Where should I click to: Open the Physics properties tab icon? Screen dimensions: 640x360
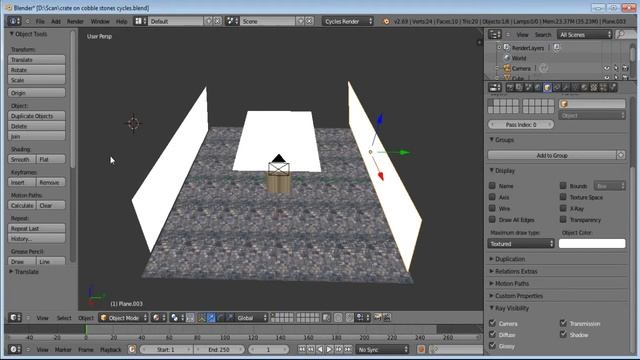point(613,87)
